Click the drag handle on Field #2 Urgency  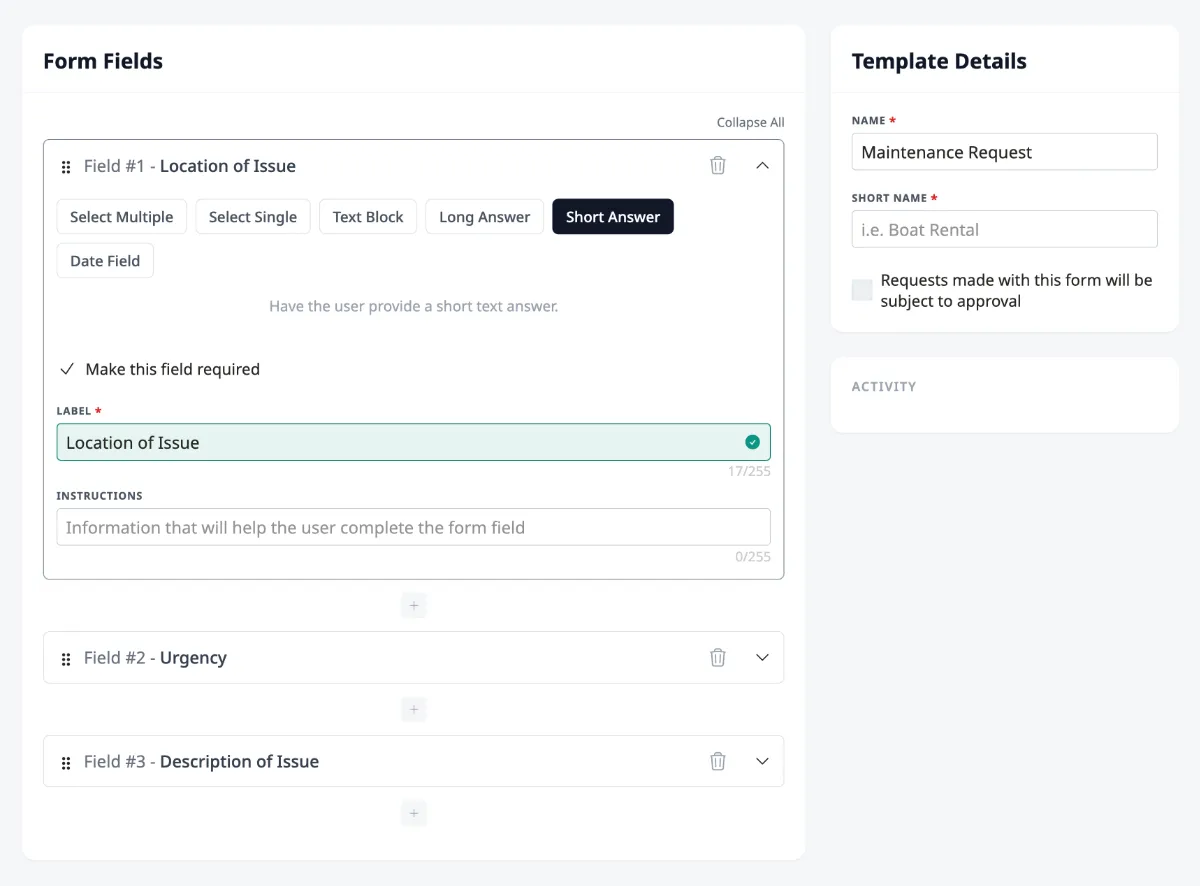[x=66, y=658]
